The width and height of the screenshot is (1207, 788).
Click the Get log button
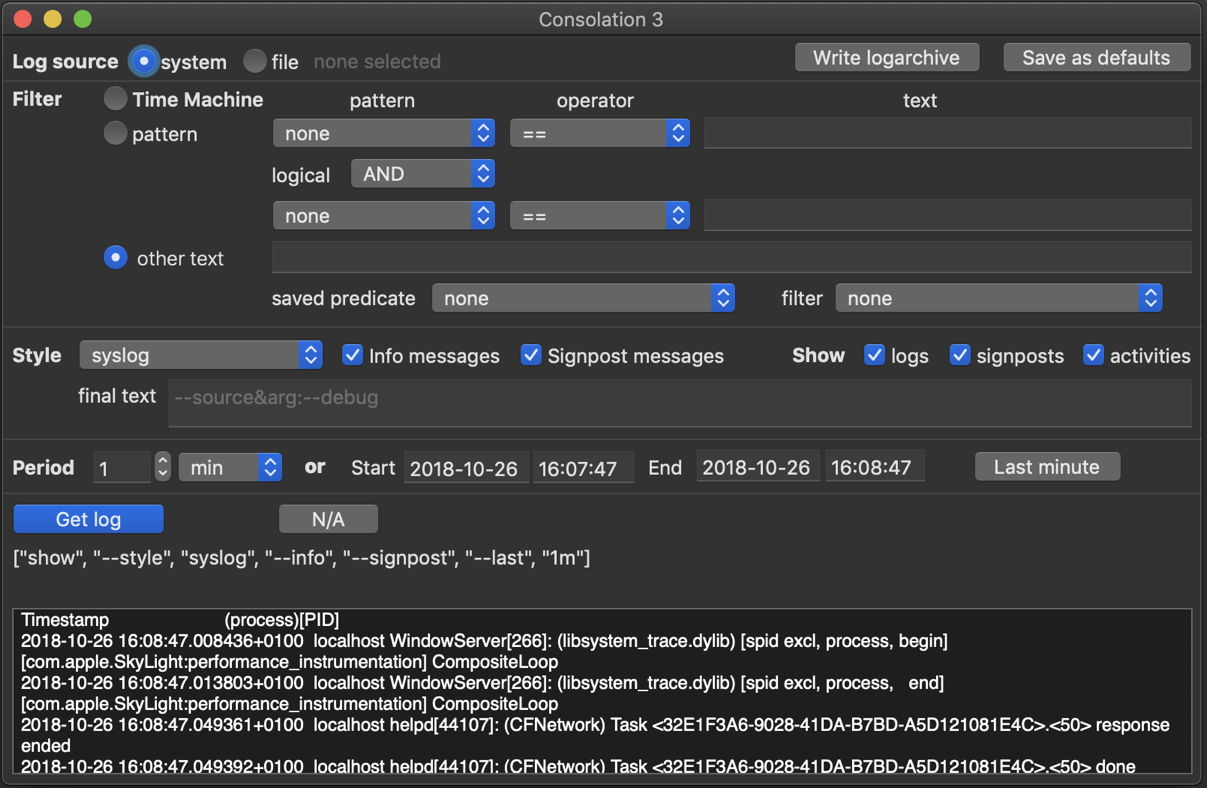88,519
